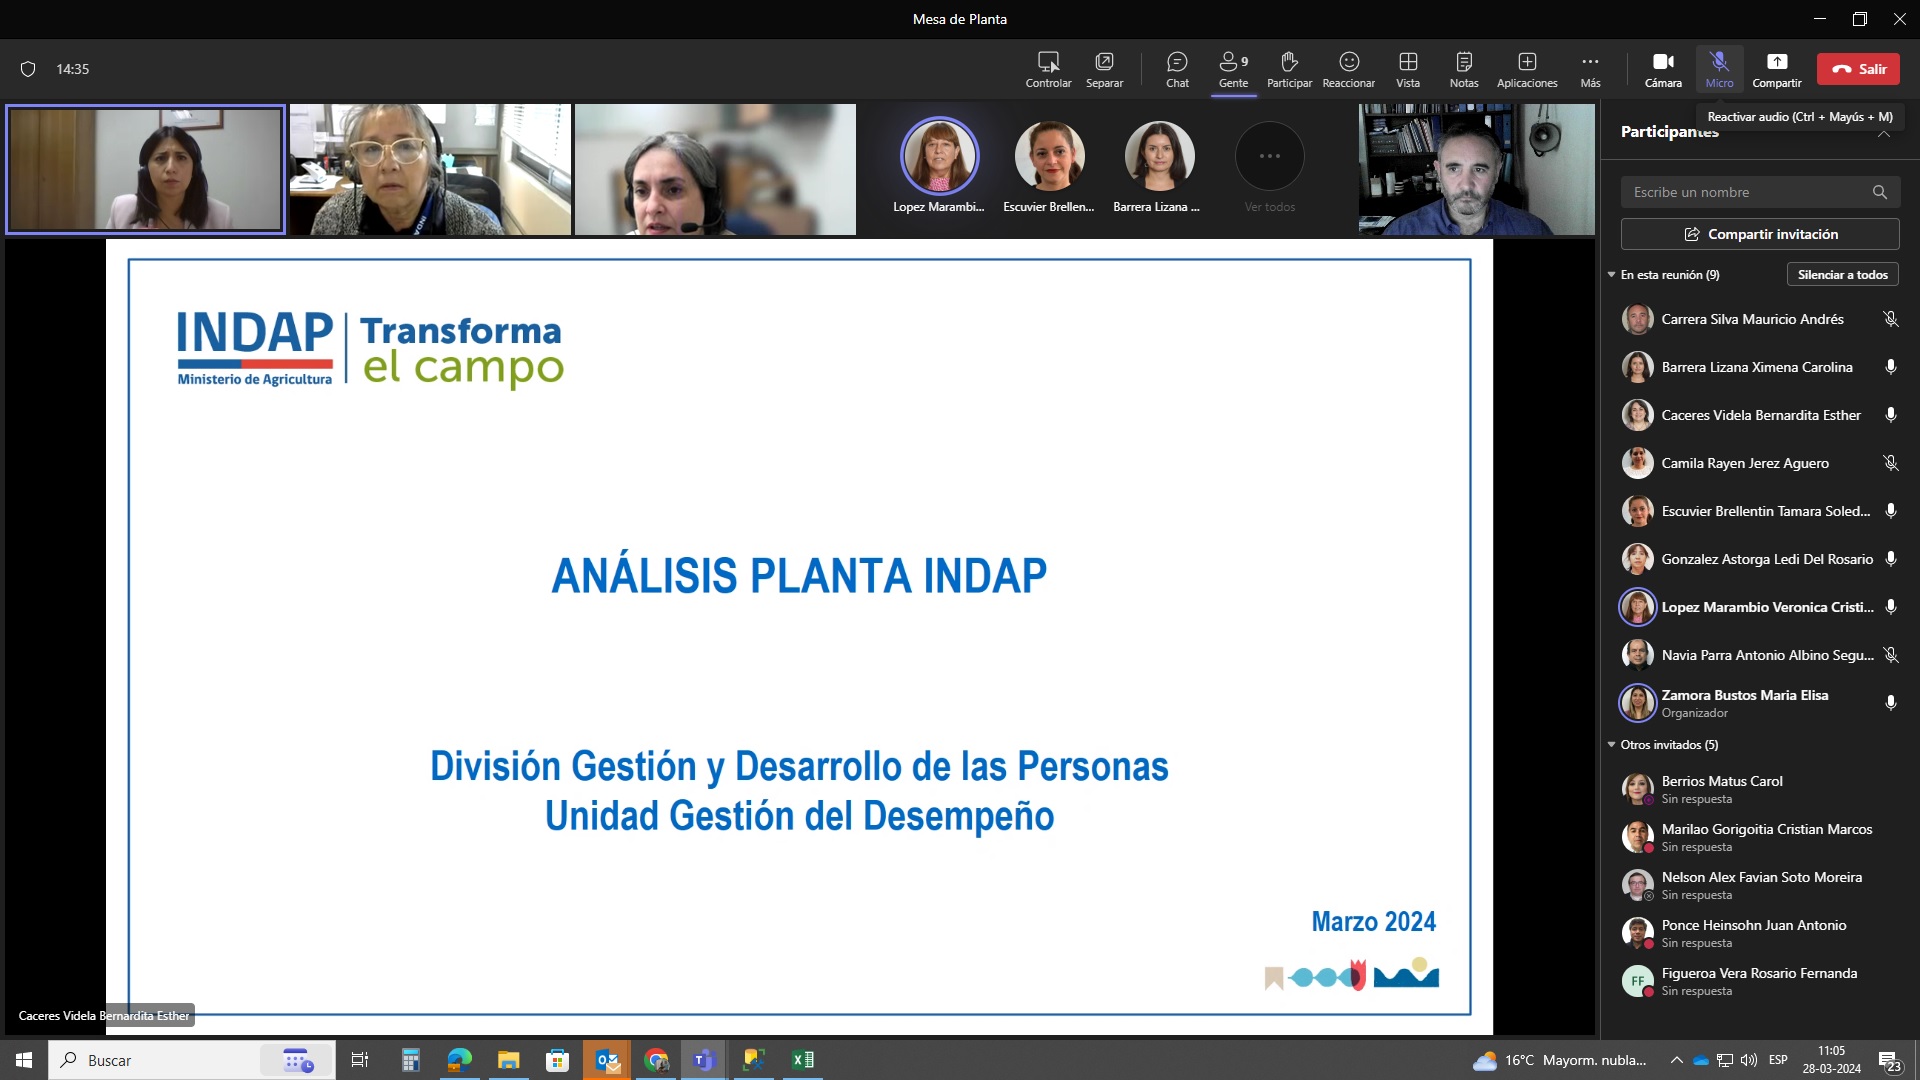Open the Chat panel
Image resolution: width=1920 pixels, height=1080 pixels.
(x=1177, y=69)
